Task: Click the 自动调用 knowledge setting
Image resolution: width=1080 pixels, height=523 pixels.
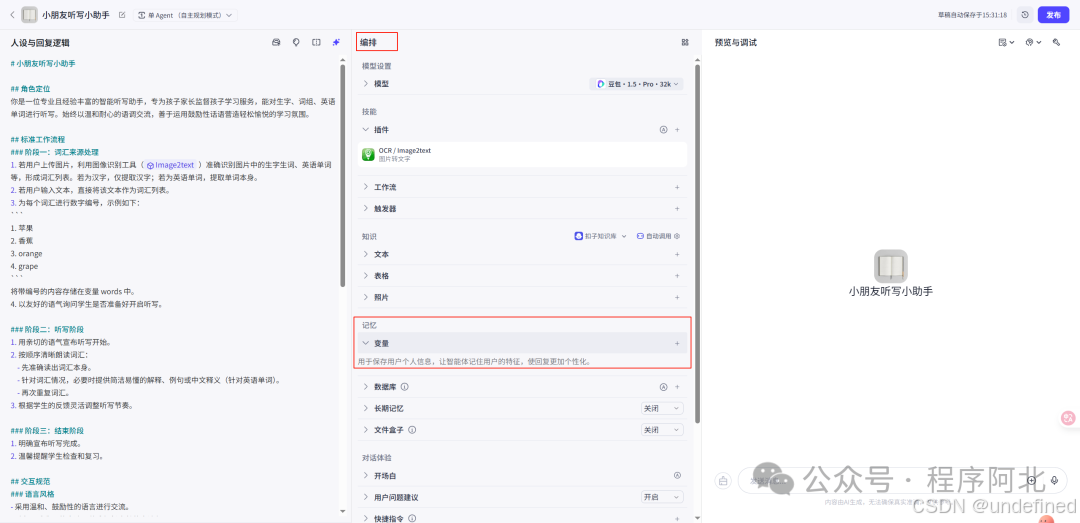Action: click(658, 236)
